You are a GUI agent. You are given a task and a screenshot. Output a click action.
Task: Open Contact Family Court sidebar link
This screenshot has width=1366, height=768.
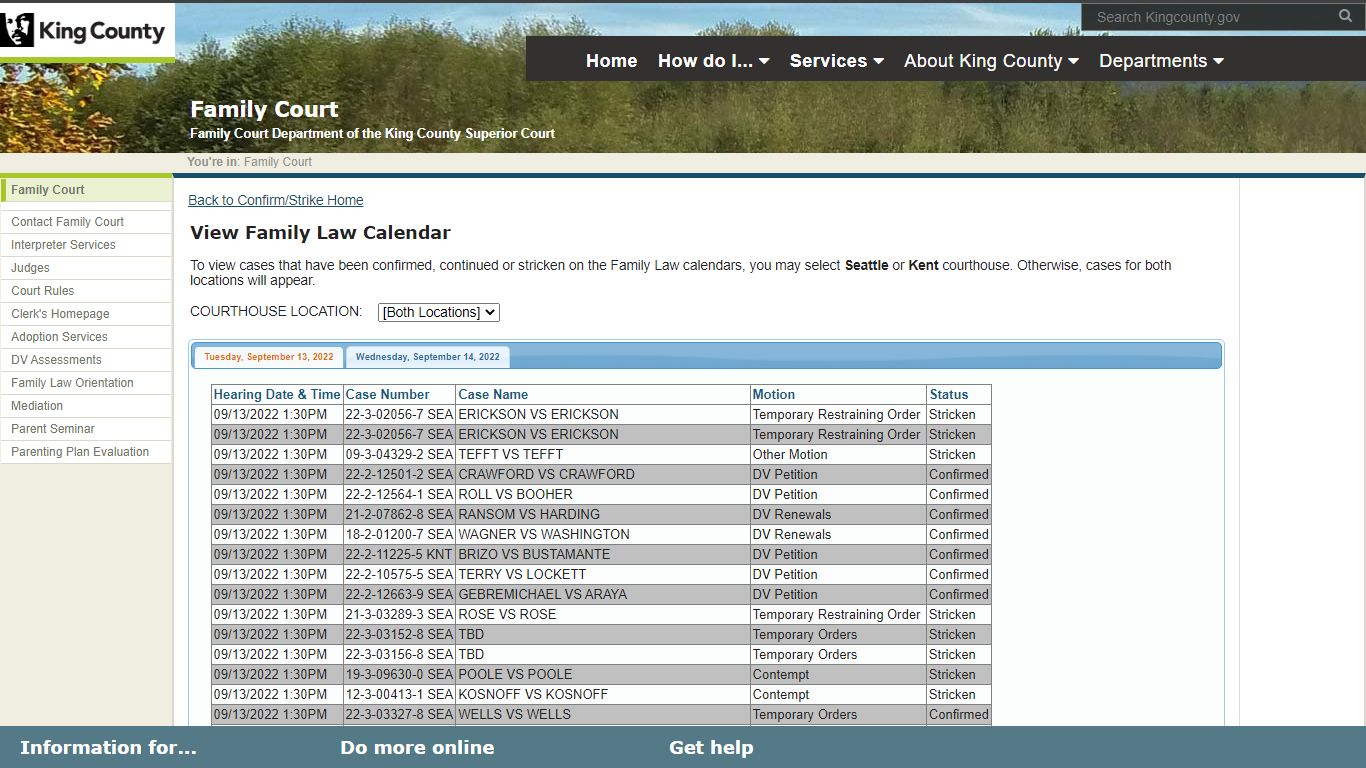click(x=67, y=222)
